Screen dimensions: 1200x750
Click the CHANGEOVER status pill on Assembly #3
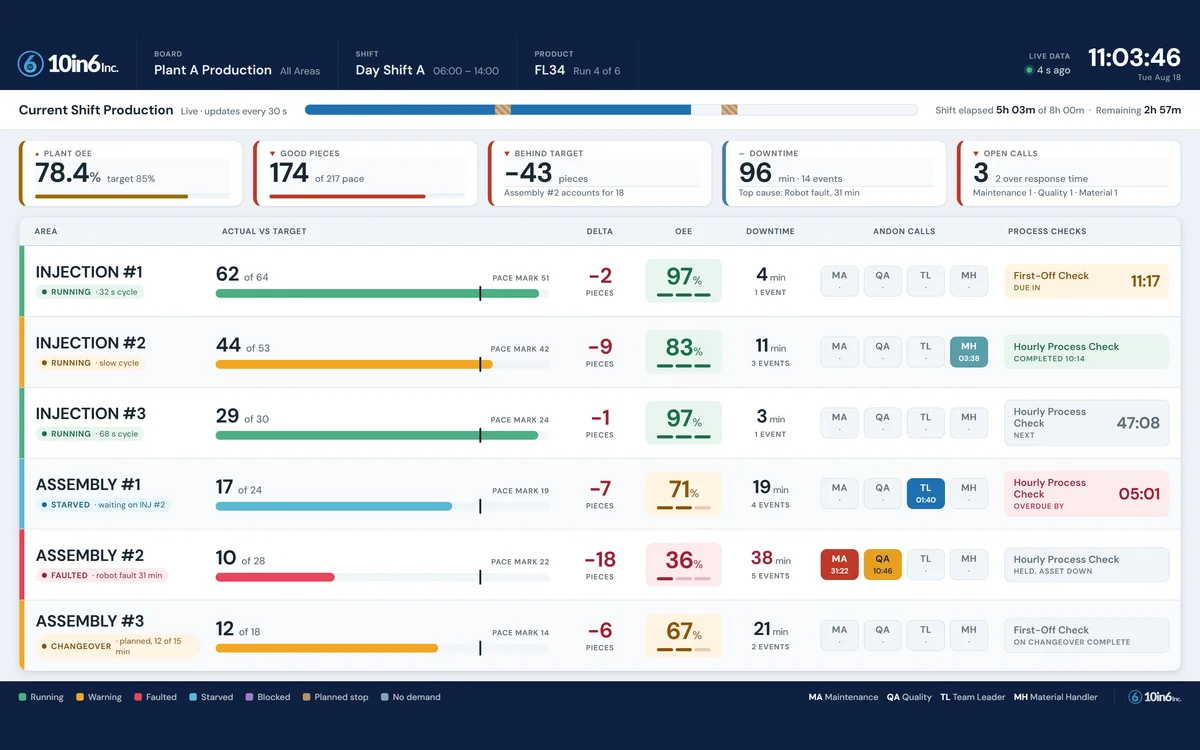tap(118, 646)
